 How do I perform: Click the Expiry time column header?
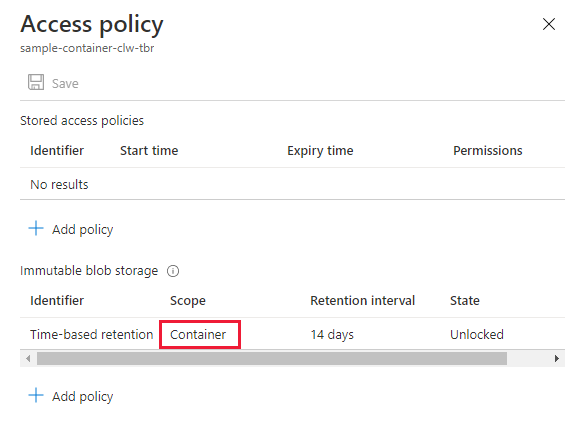click(320, 151)
